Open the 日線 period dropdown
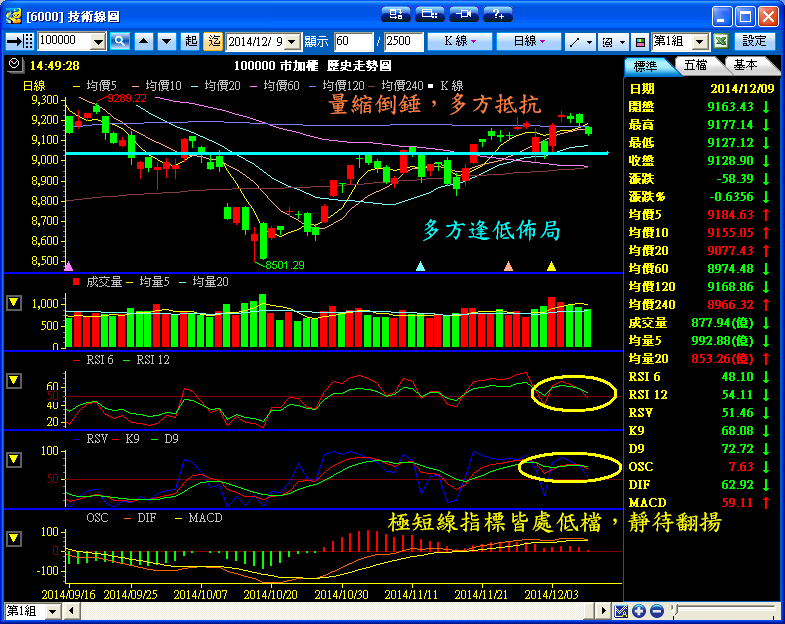The width and height of the screenshot is (785, 624). [x=529, y=41]
